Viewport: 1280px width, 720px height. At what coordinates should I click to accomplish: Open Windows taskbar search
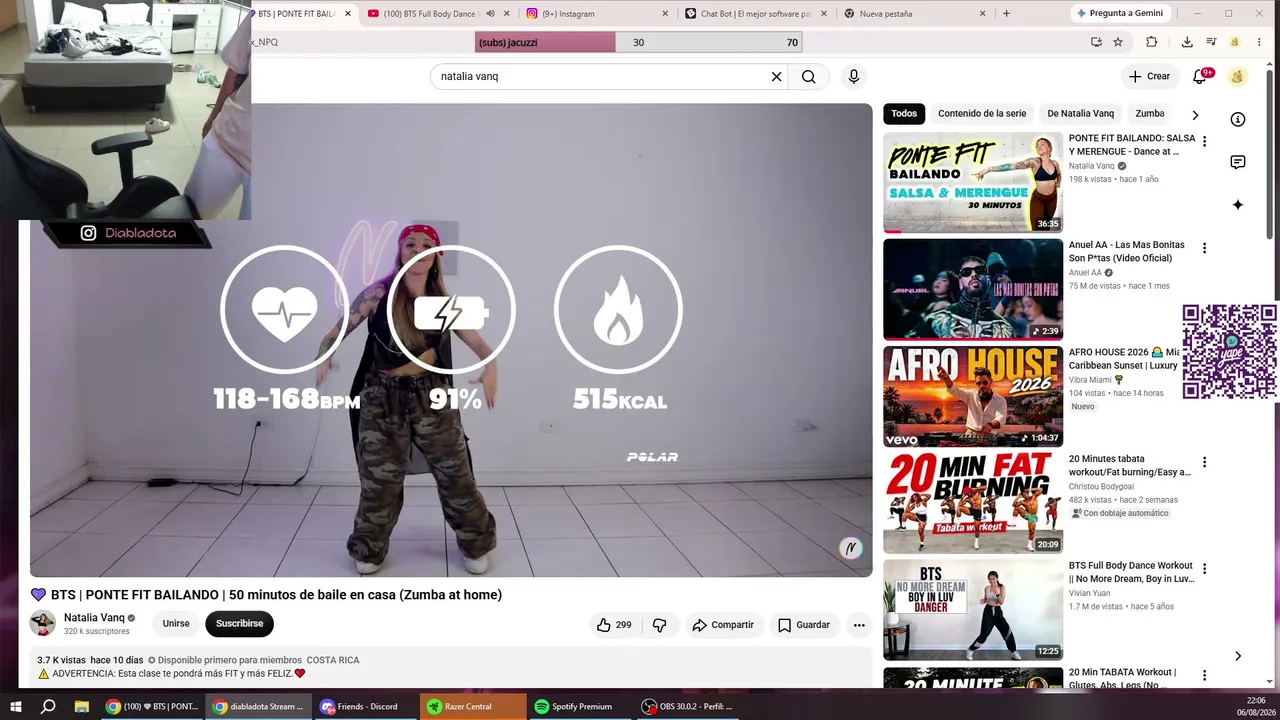pos(48,706)
